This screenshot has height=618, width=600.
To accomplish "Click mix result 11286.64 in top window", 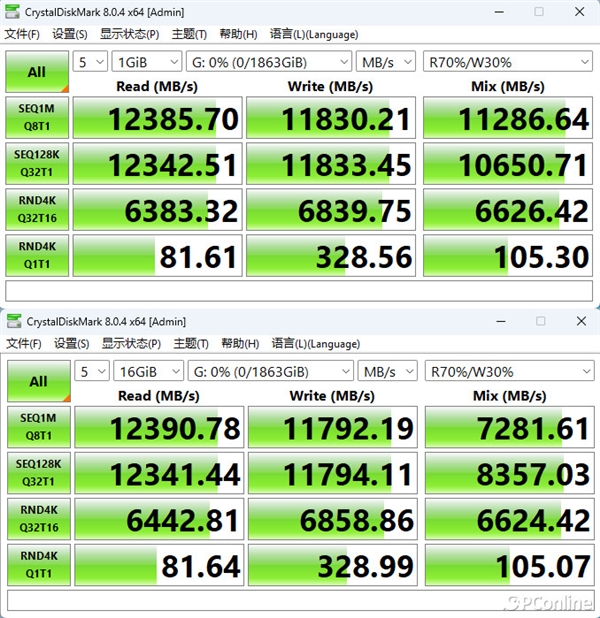I will point(508,118).
